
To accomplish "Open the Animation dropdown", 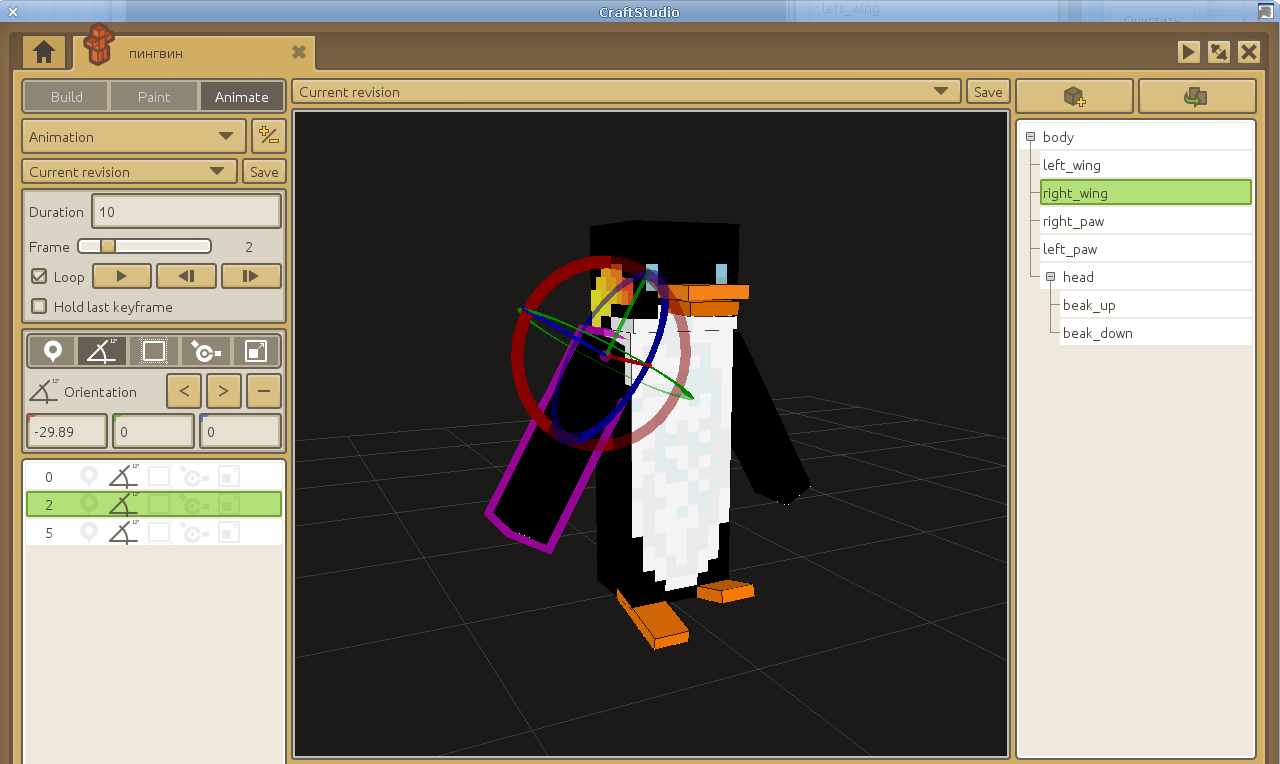I will [x=133, y=136].
